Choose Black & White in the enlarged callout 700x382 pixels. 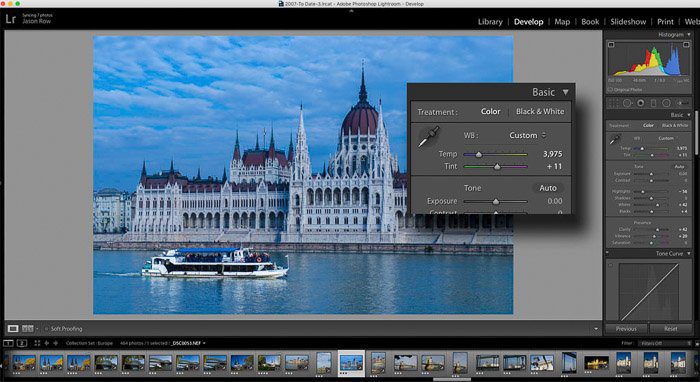[540, 112]
